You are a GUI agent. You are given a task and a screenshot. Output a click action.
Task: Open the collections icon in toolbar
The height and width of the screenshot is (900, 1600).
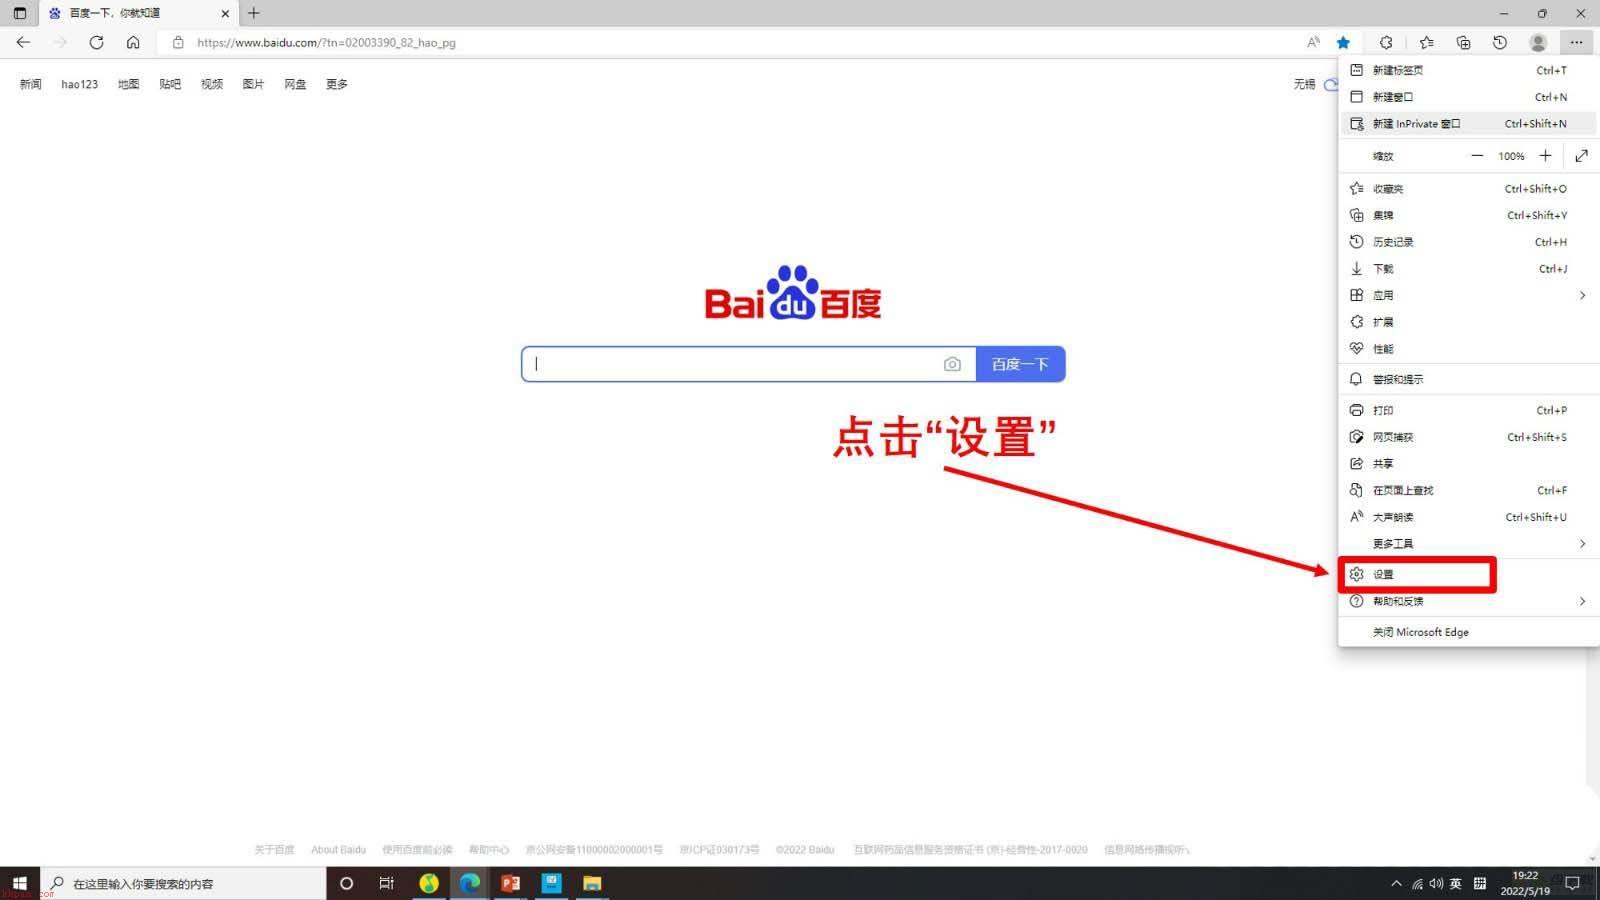click(1463, 42)
